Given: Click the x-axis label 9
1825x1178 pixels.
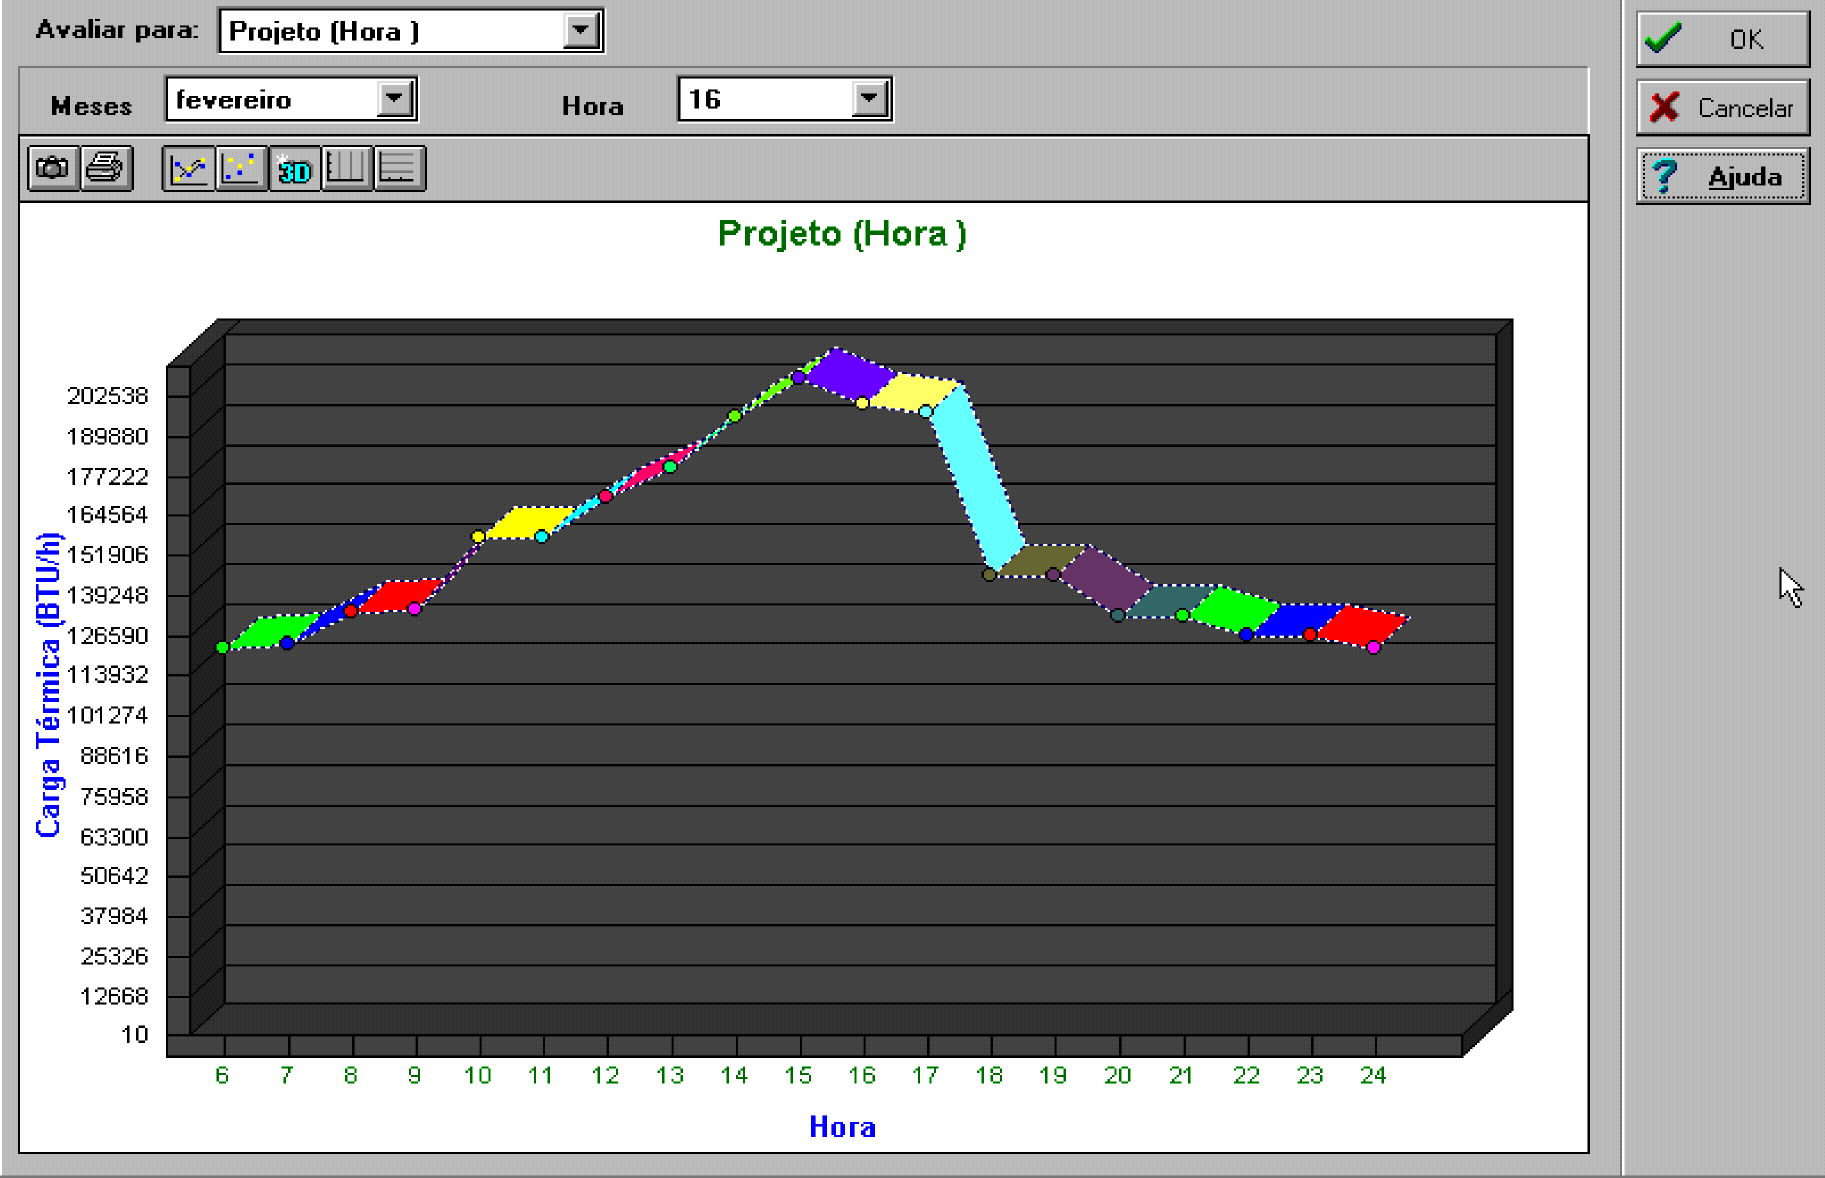Looking at the screenshot, I should (414, 1076).
